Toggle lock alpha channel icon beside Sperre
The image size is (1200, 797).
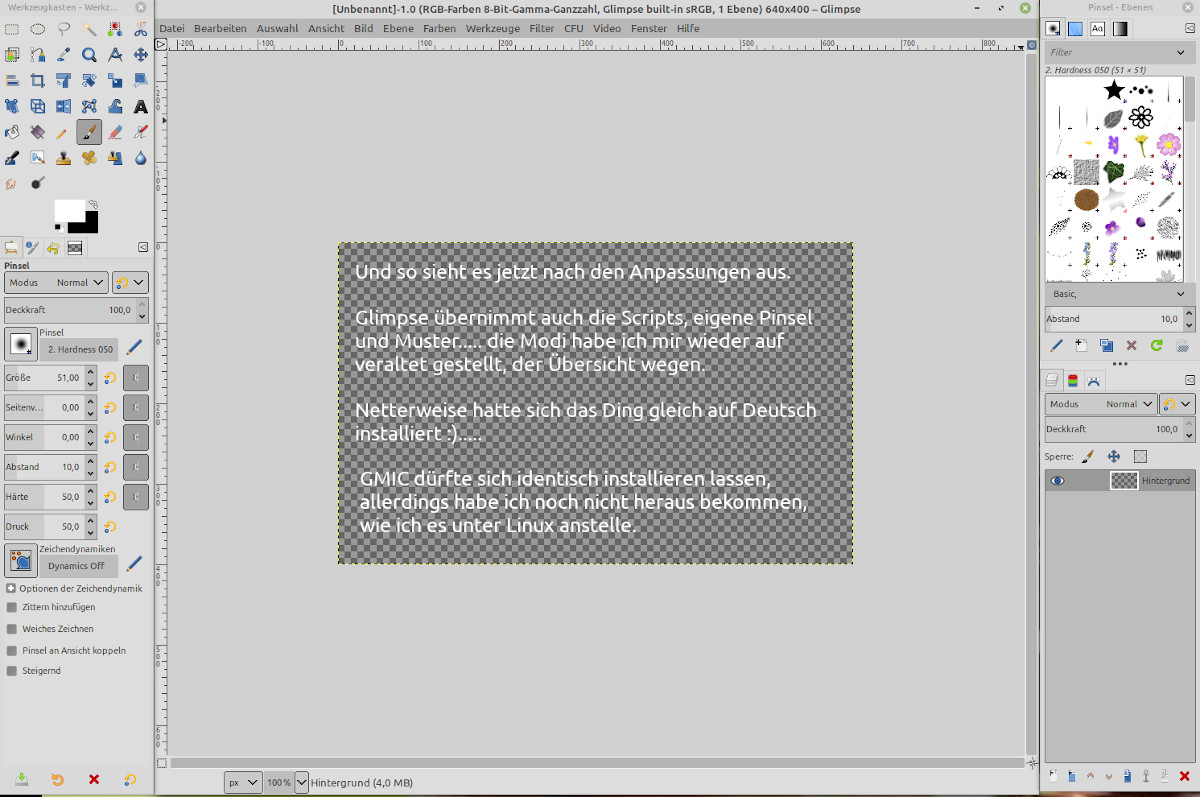[x=1139, y=456]
